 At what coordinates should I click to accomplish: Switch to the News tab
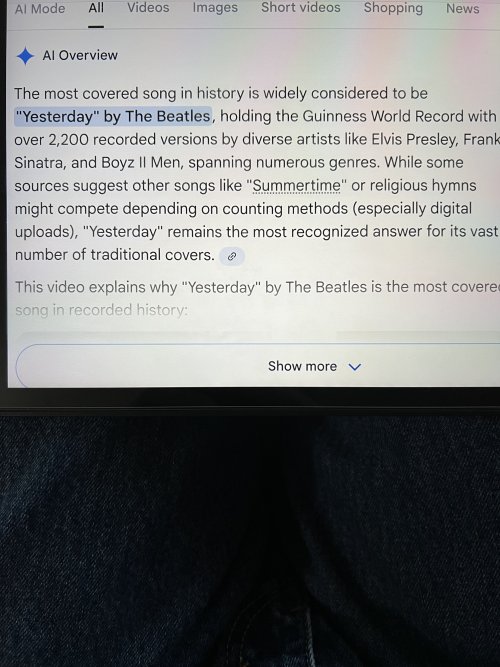tap(463, 8)
